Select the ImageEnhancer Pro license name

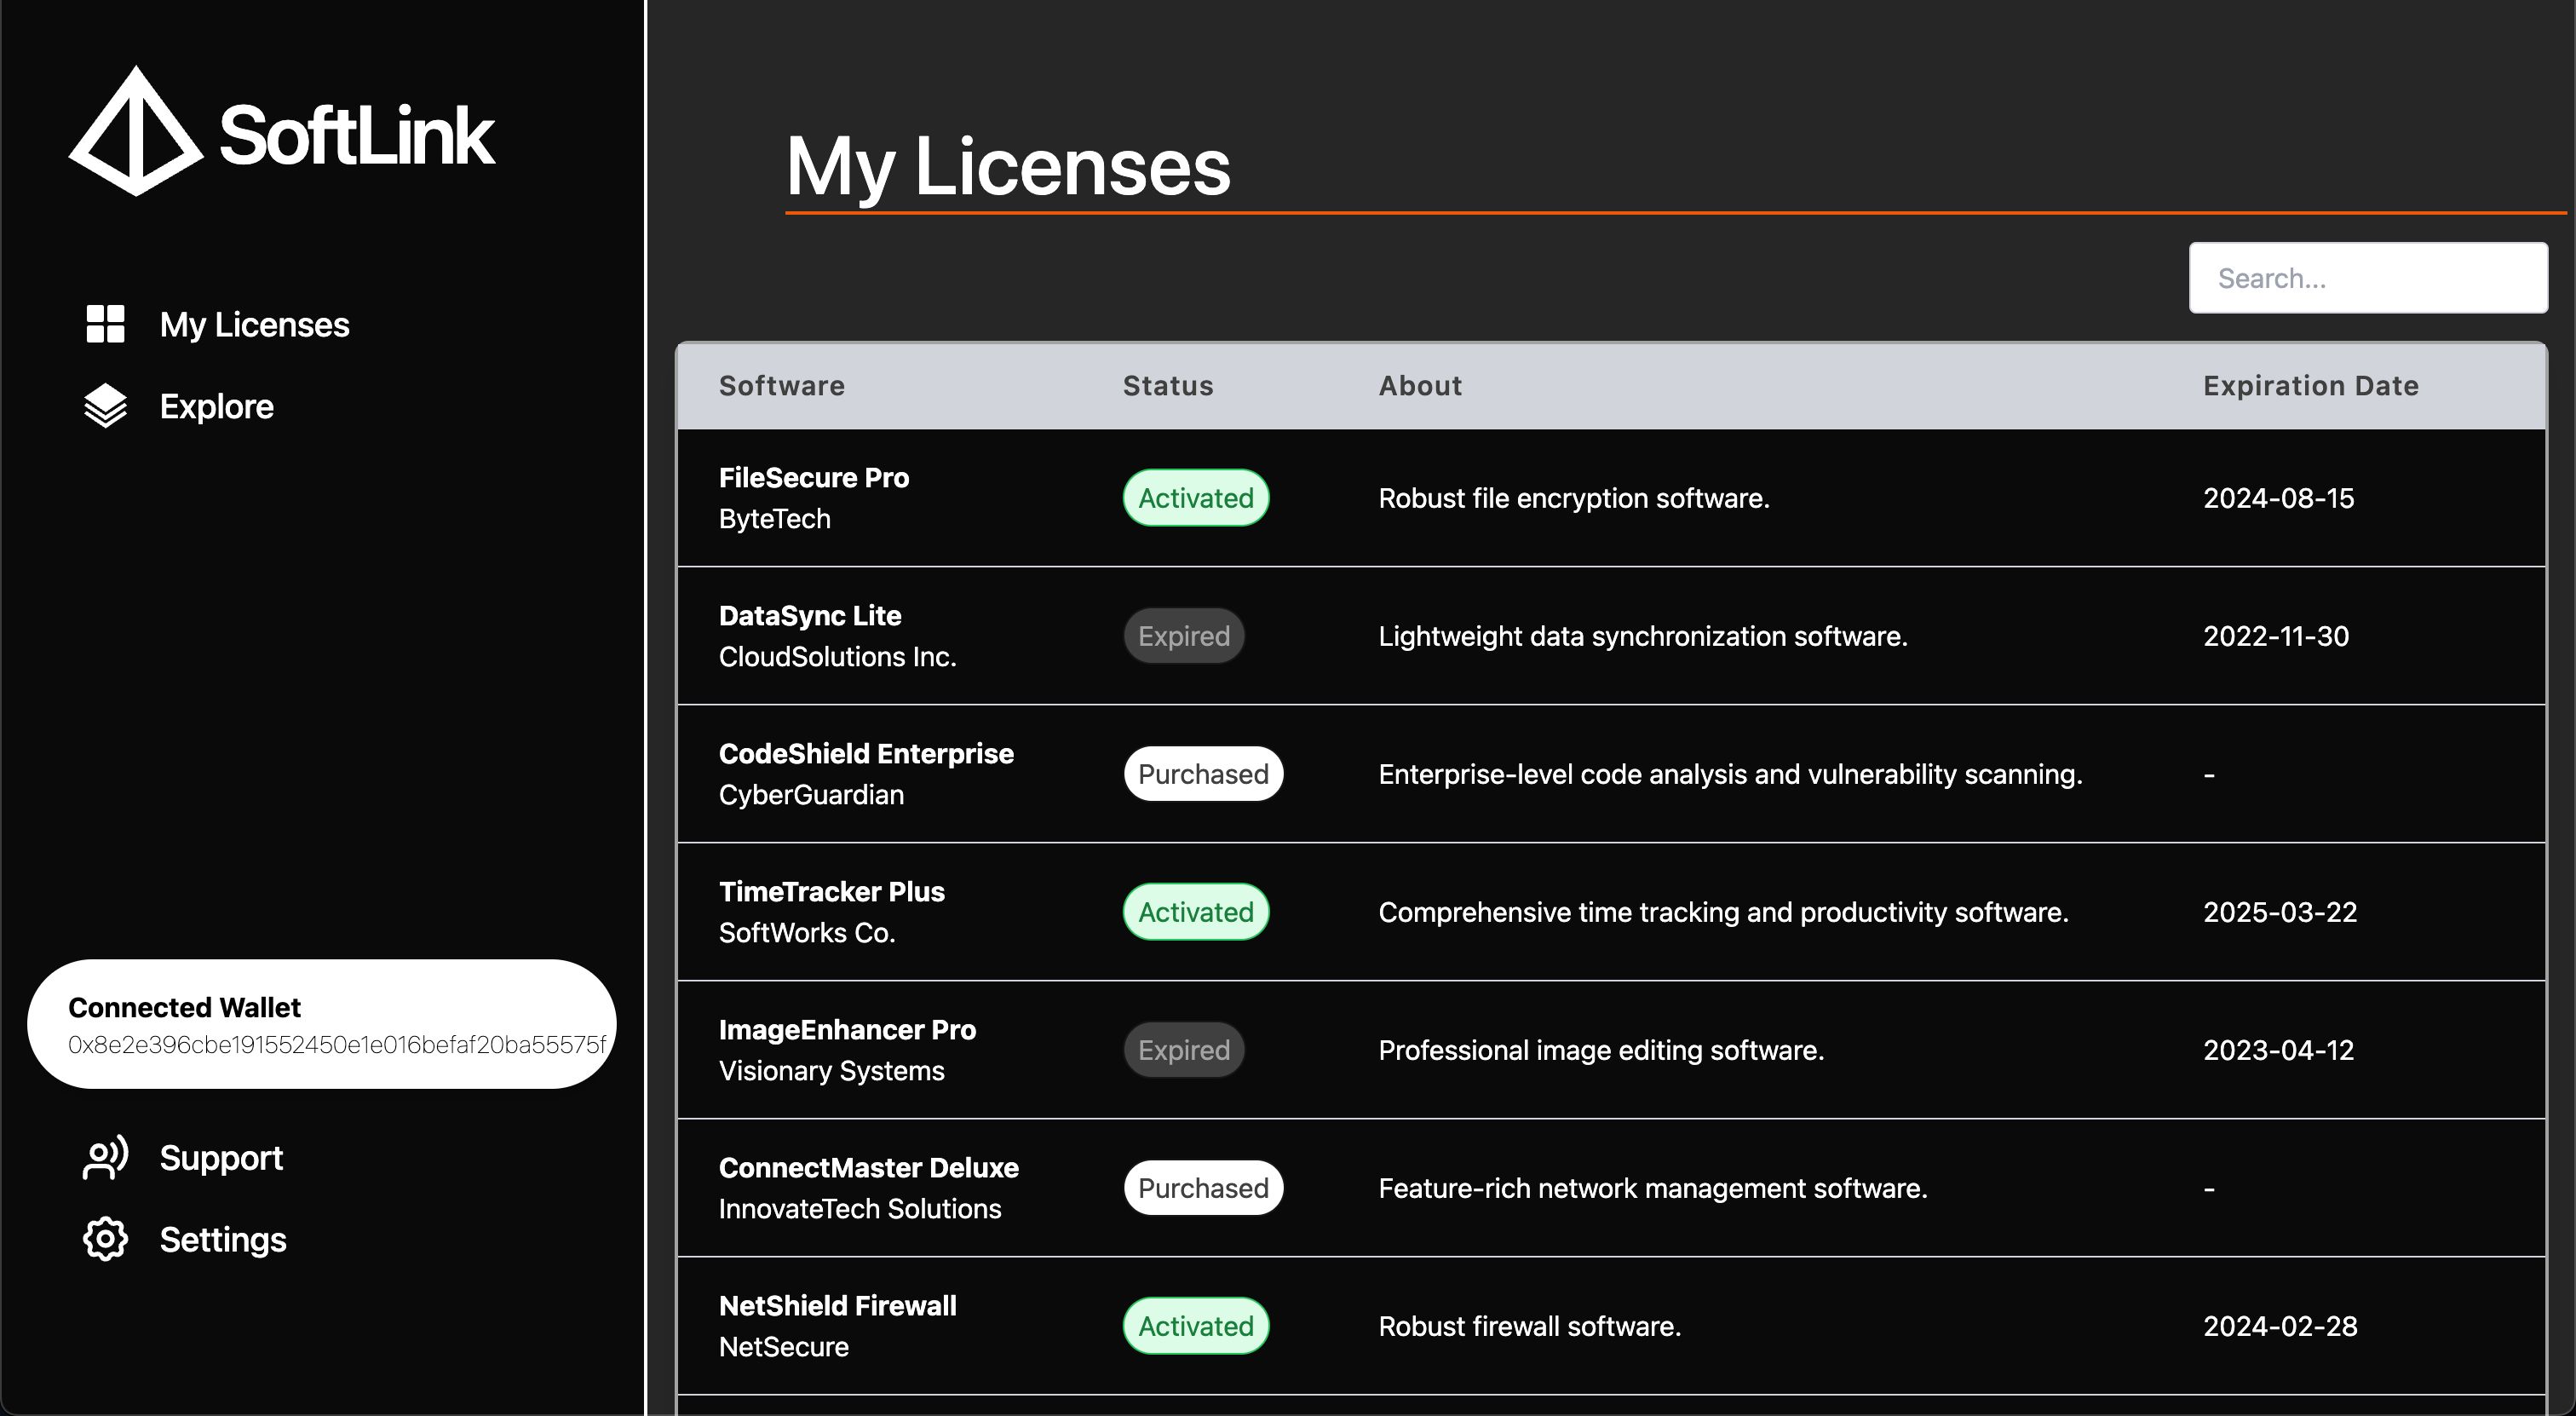pyautogui.click(x=847, y=1030)
